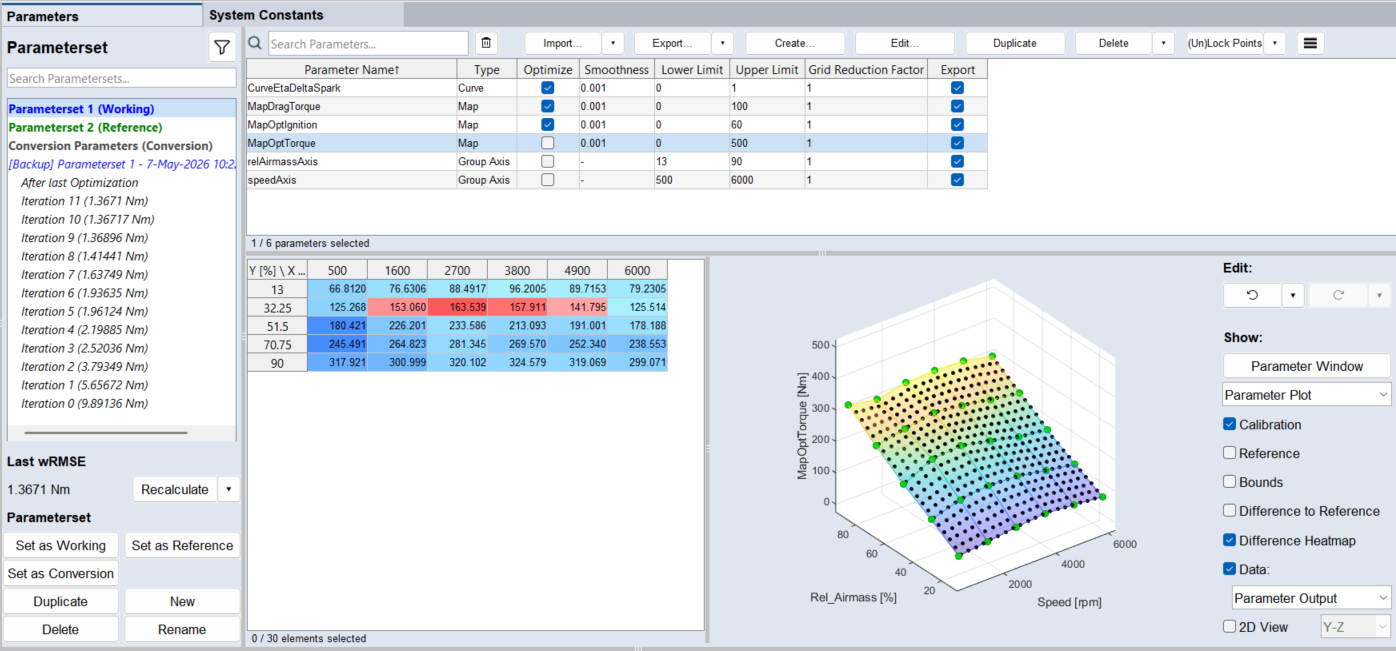Click the undo arrow under Edit

coord(1252,295)
